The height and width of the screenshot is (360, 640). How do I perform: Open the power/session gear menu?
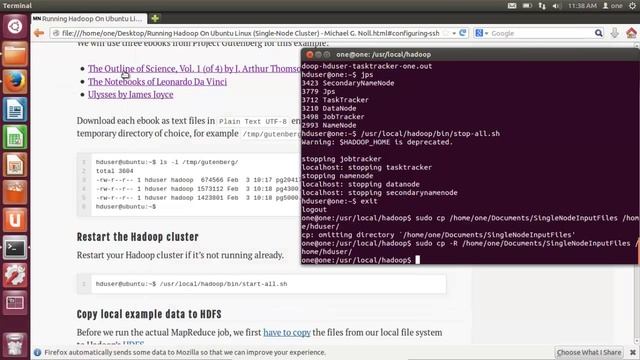click(x=632, y=6)
